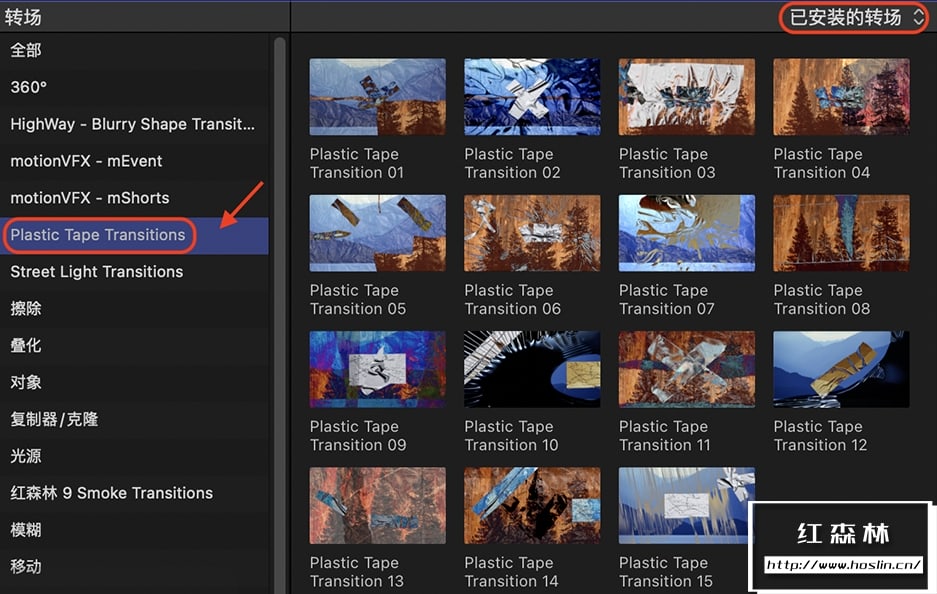Select Plastic Tape Transition 12 thumbnail
The width and height of the screenshot is (937, 594).
tap(841, 369)
